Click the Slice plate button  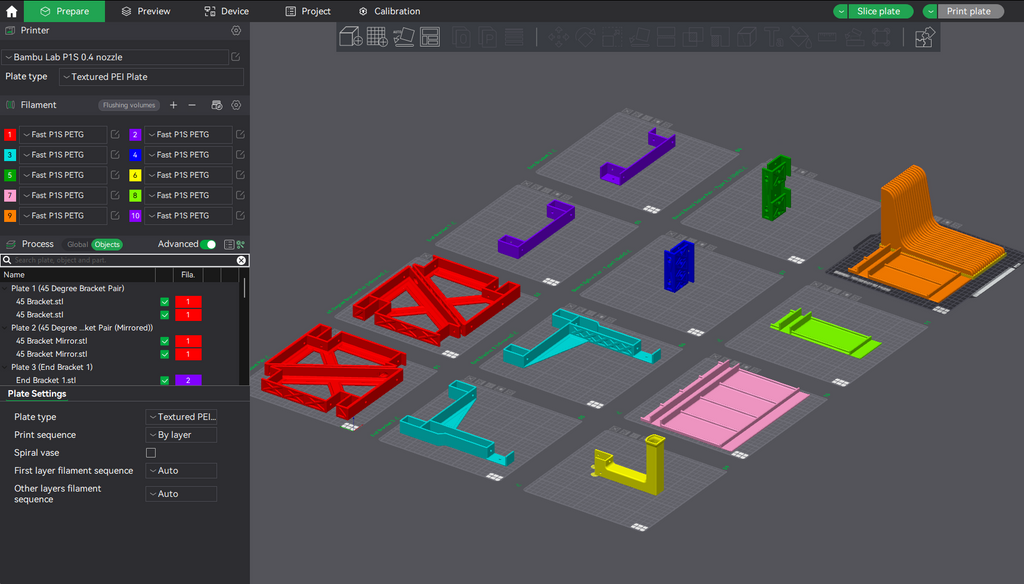[x=878, y=11]
